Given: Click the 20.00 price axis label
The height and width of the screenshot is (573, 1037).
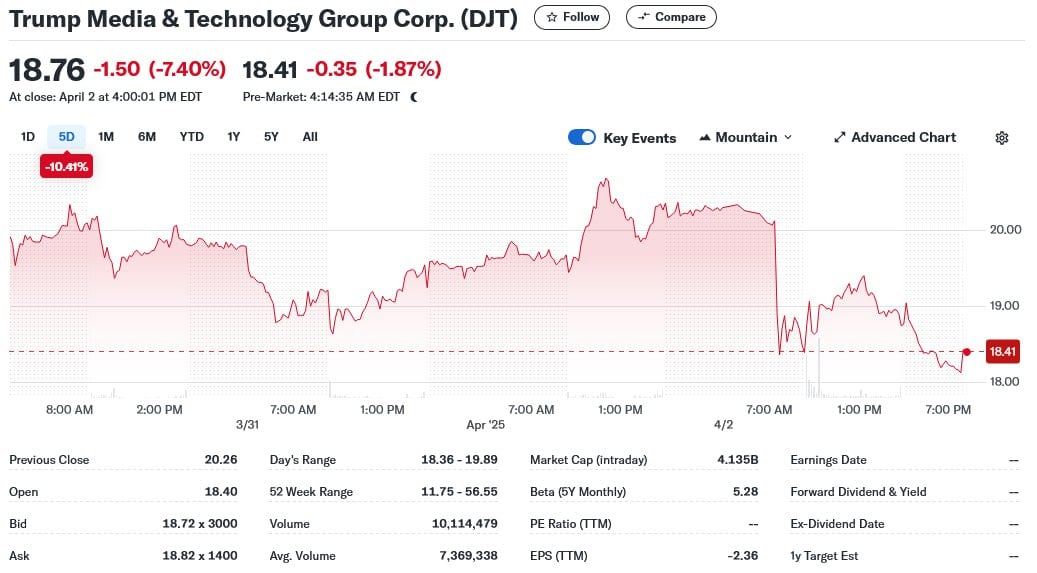Looking at the screenshot, I should pos(1005,230).
